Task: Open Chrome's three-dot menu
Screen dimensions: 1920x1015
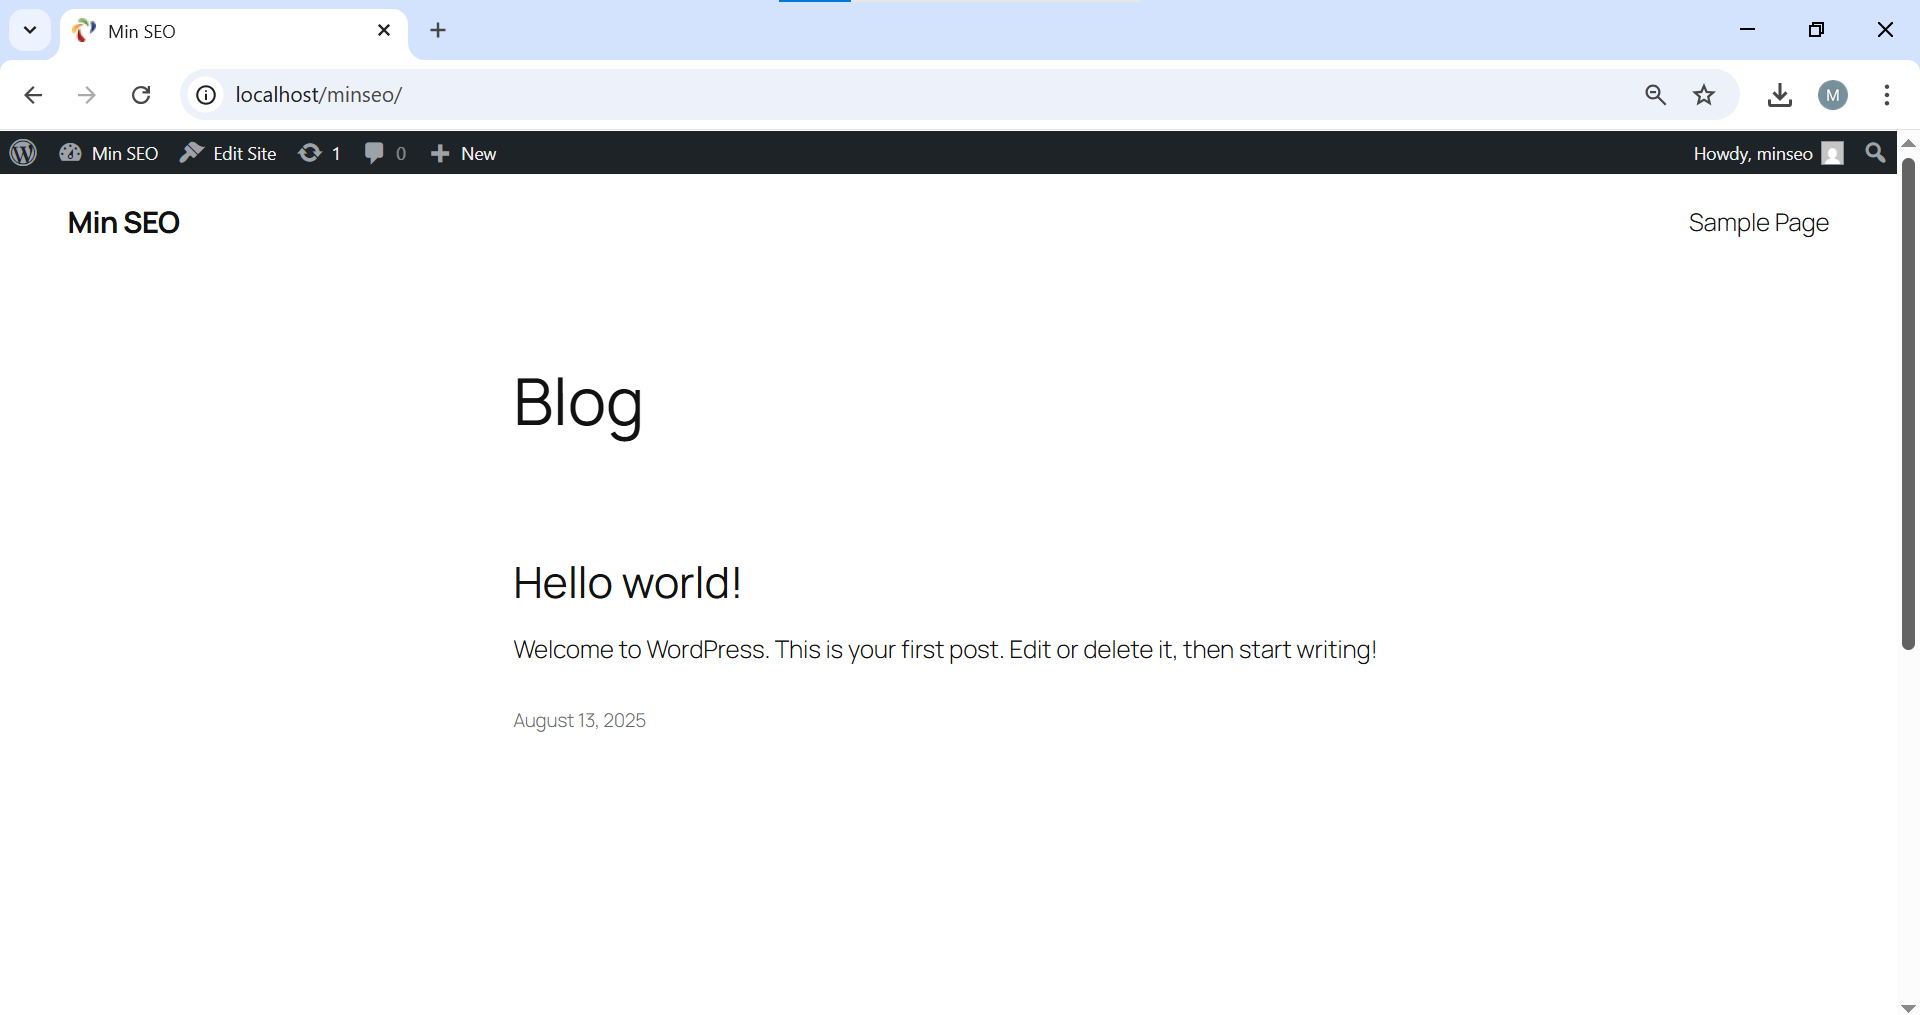Action: (1886, 95)
